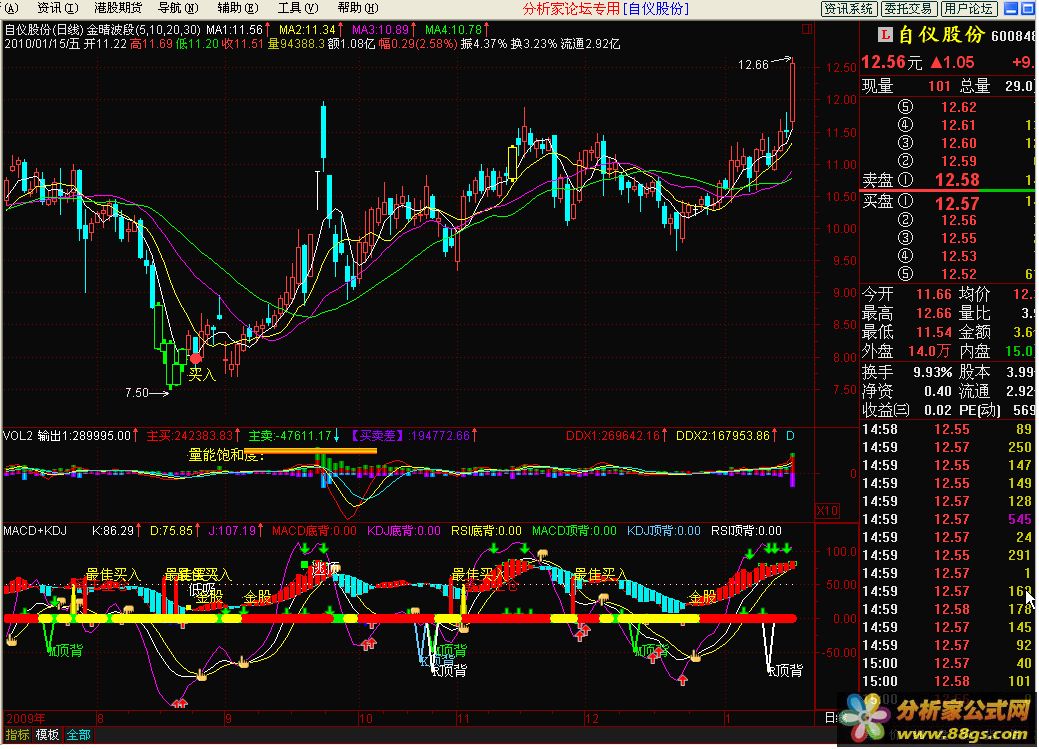Viewport: 1039px width, 749px height.
Task: Switch to the 全部 tab
Action: 78,734
